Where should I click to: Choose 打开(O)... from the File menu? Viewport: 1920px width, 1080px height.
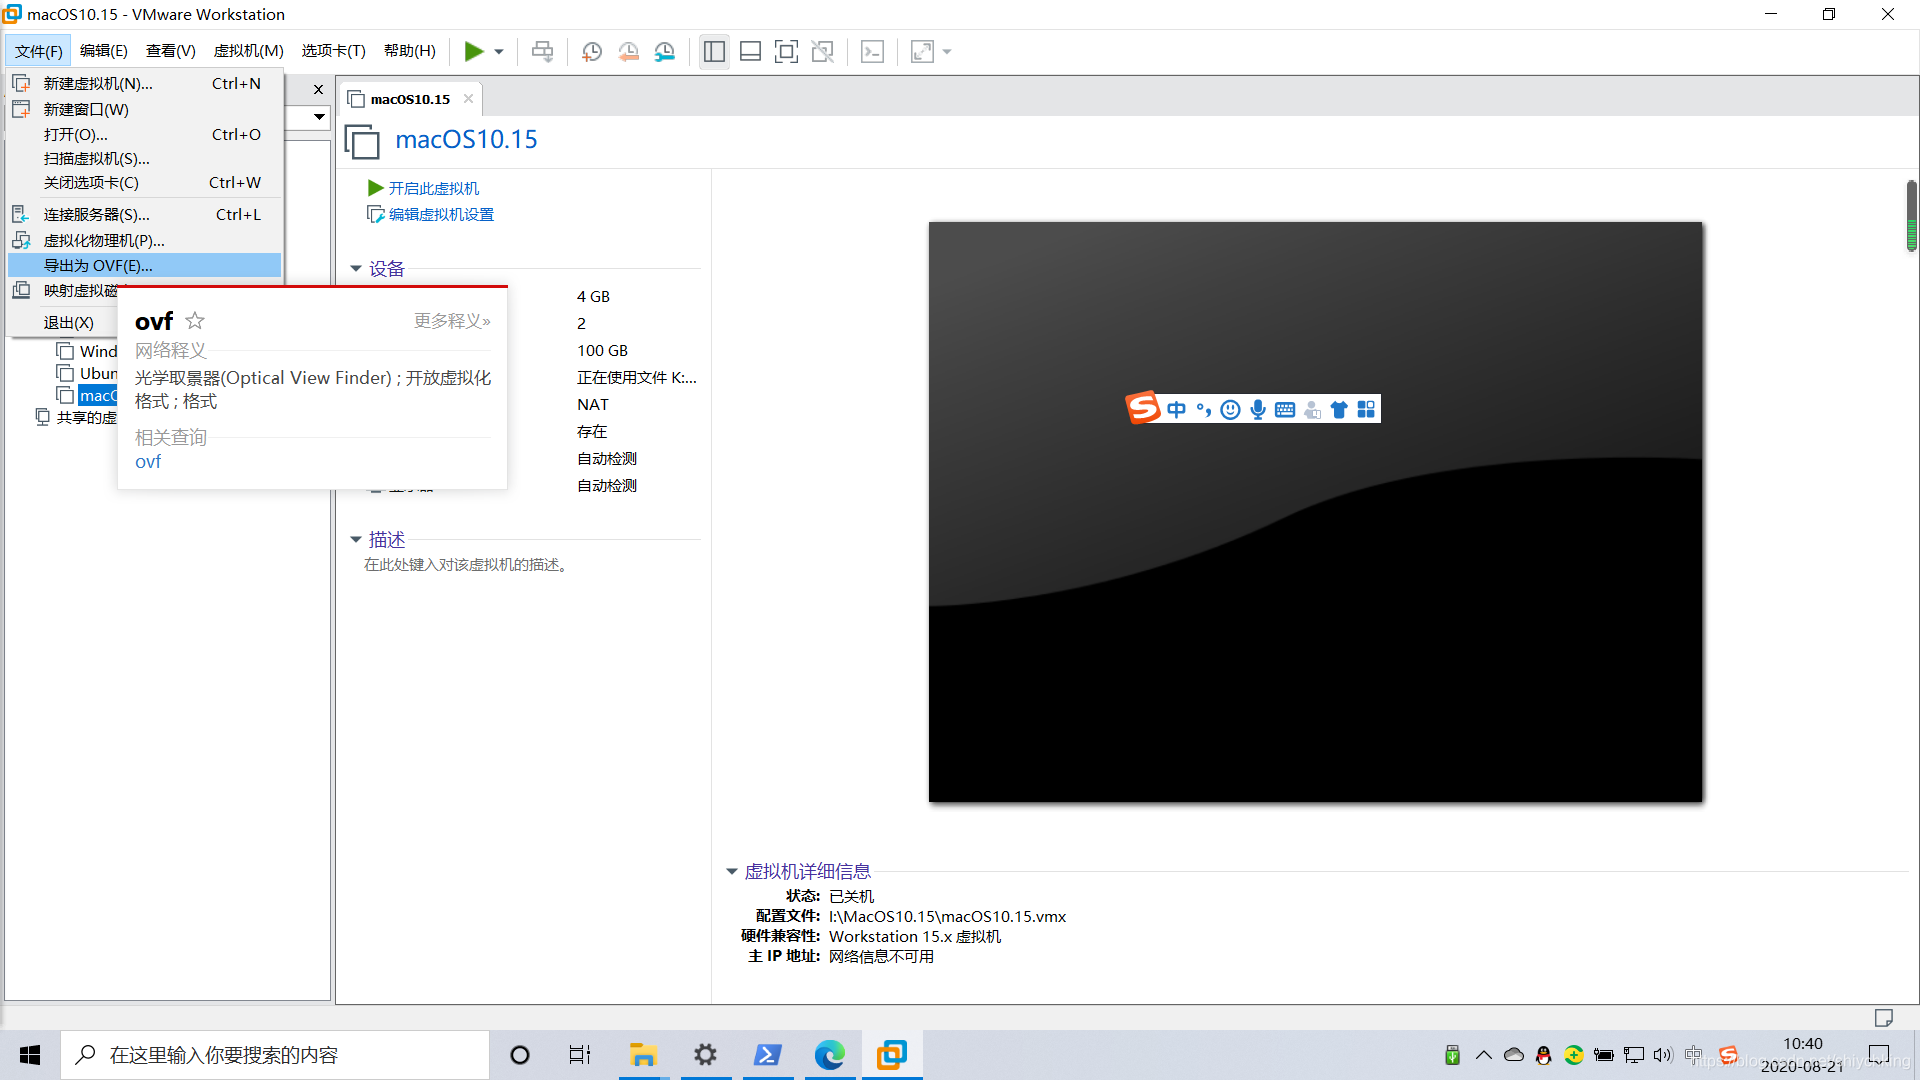pyautogui.click(x=145, y=134)
